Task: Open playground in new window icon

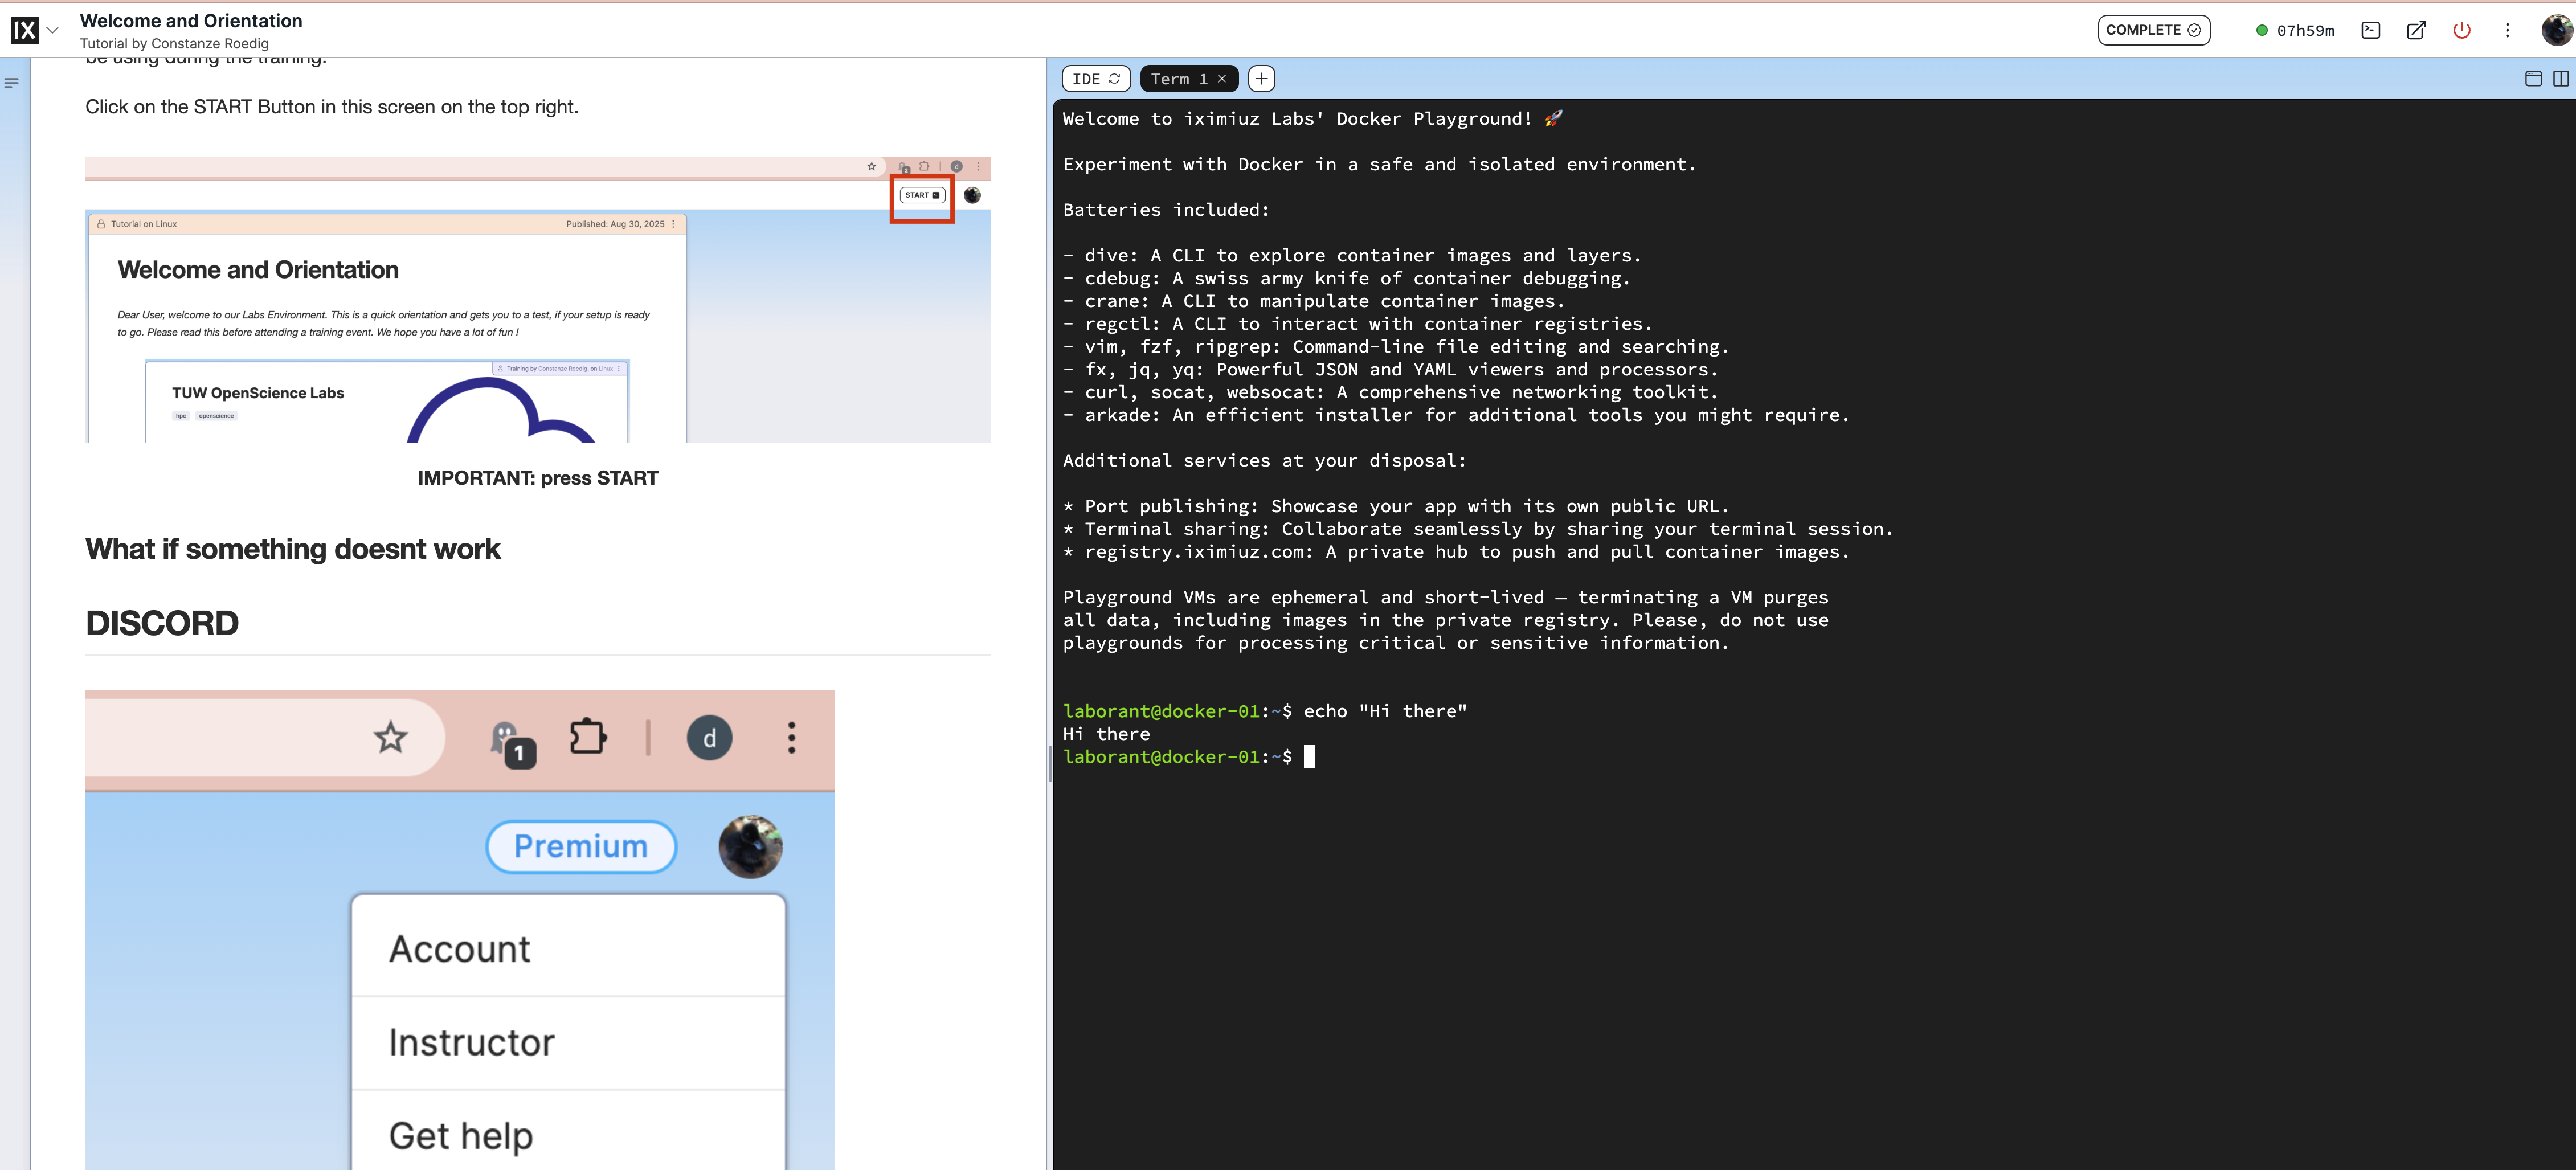Action: pos(2416,30)
